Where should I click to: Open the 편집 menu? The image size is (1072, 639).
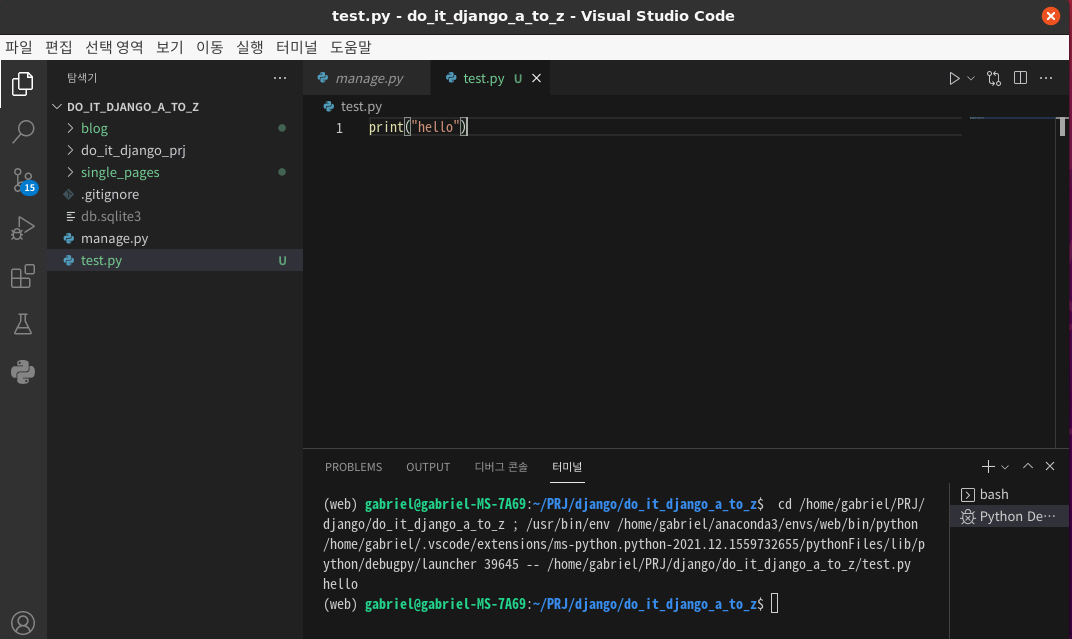pos(58,47)
